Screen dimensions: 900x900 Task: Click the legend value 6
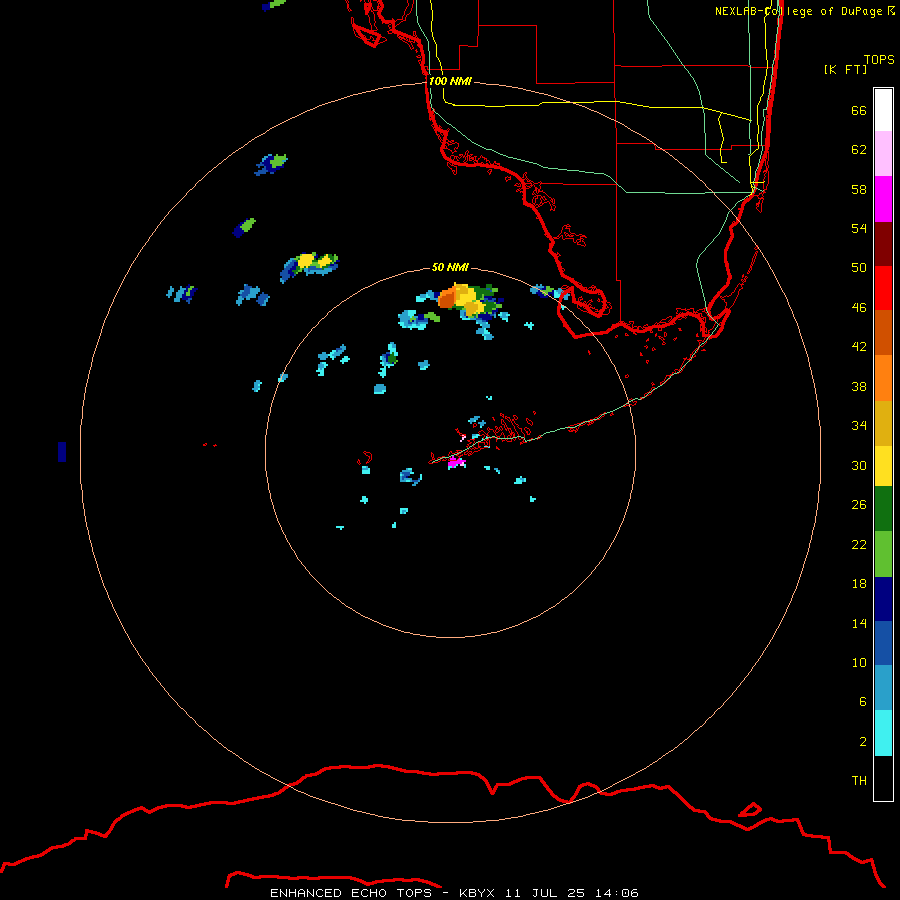[x=863, y=702]
